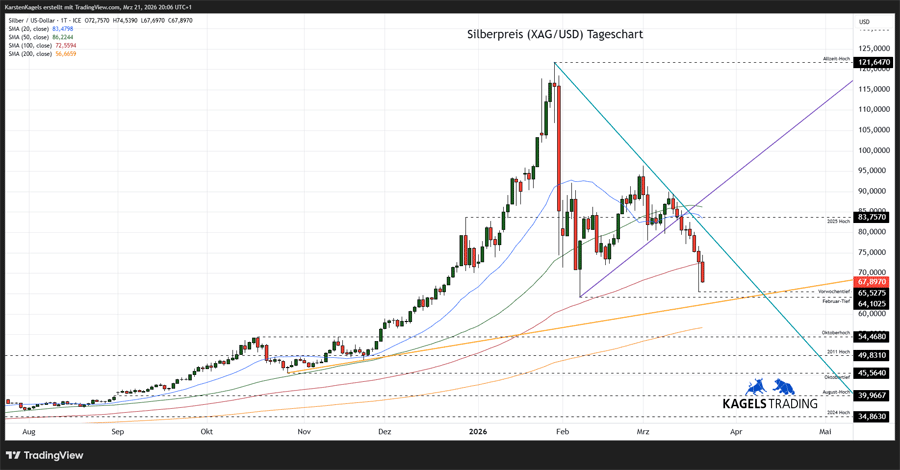Select the SMA (50, close) indicator legend
This screenshot has width=900, height=470.
40,37
